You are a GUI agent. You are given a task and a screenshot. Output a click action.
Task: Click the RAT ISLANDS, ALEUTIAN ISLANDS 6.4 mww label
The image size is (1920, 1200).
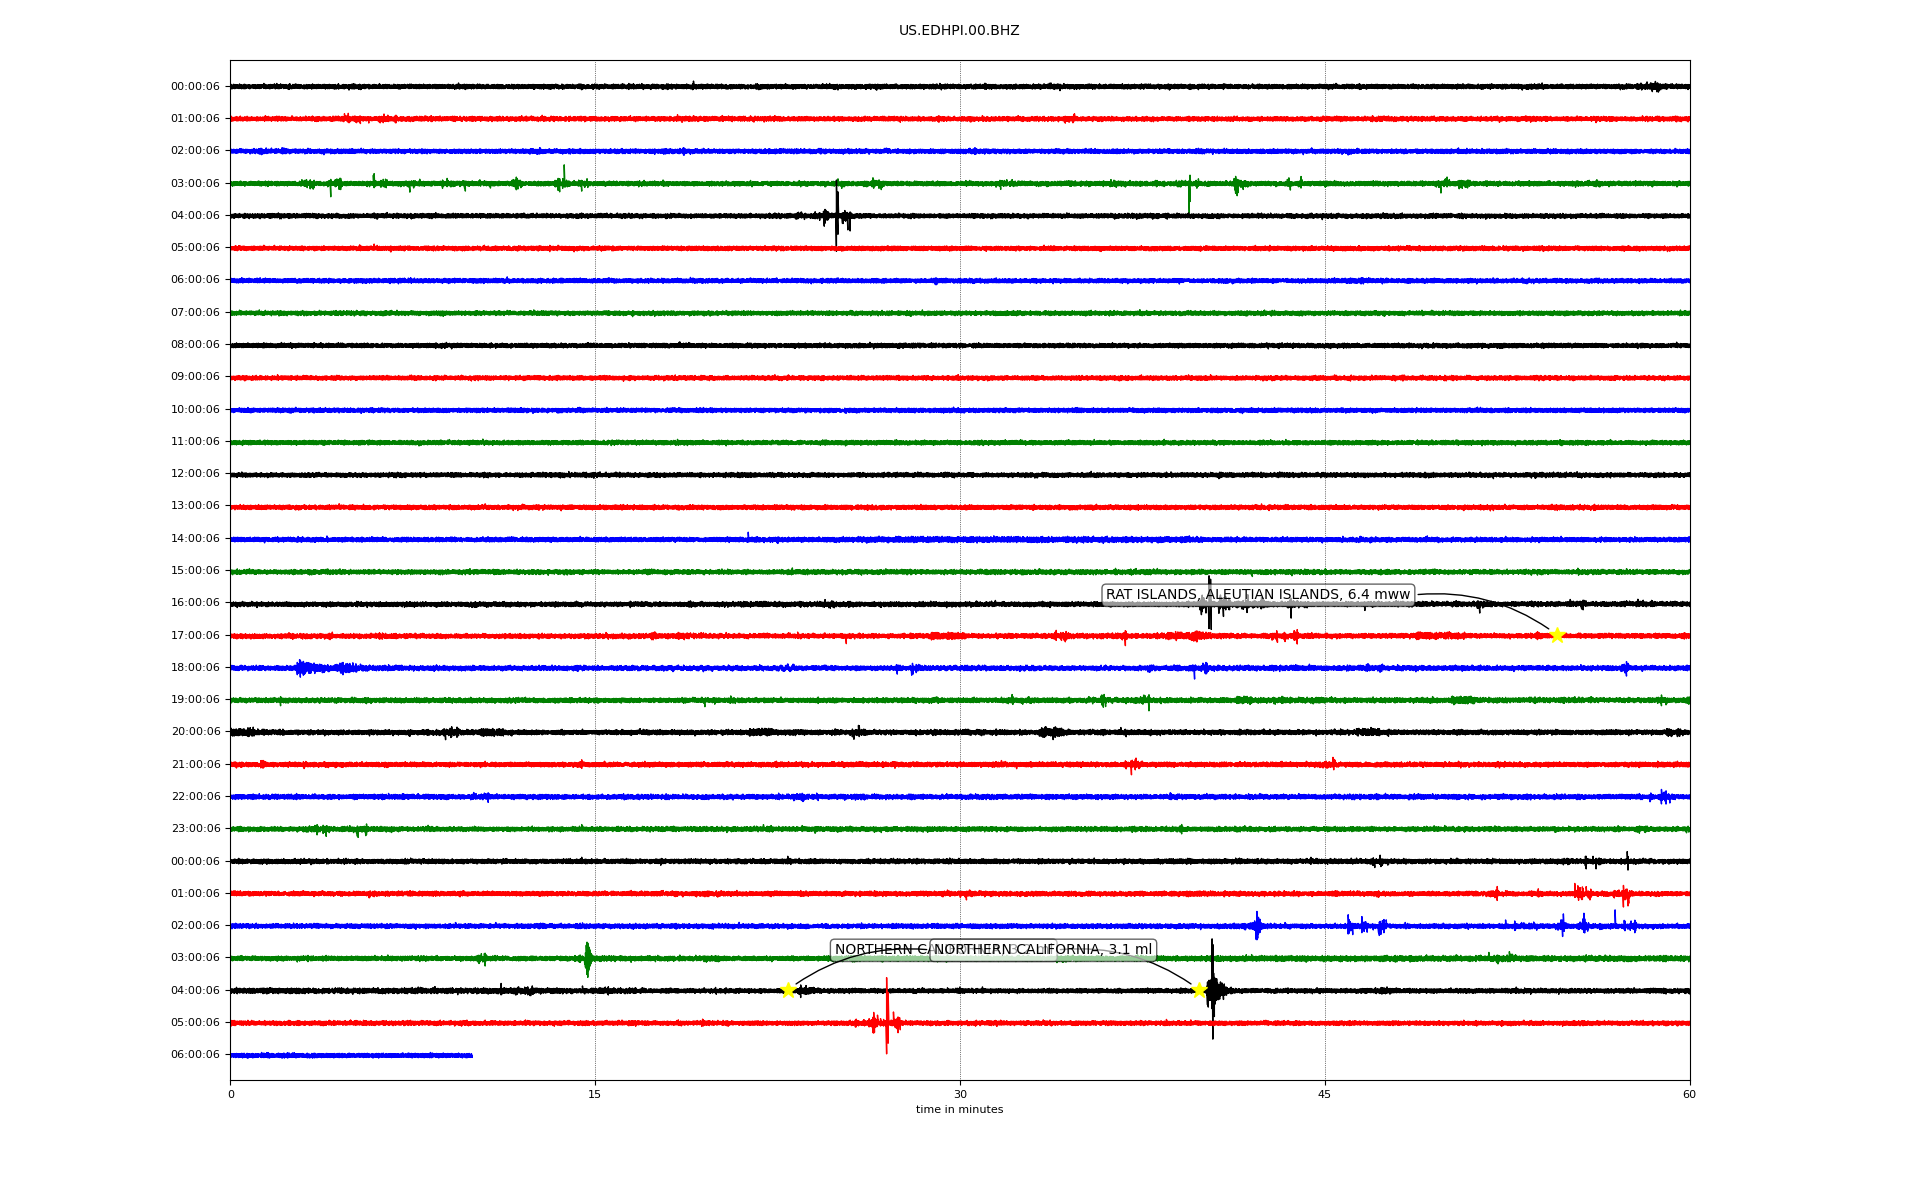(x=1257, y=595)
